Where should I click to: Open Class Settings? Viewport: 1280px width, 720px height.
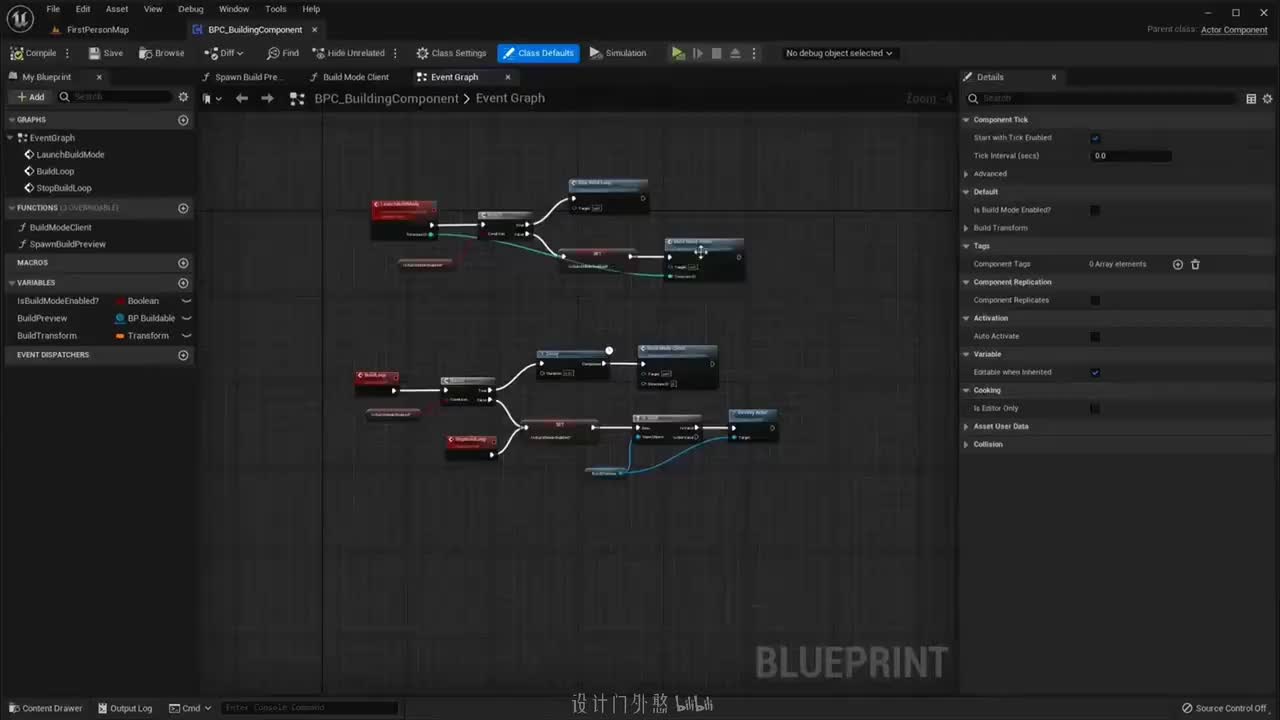point(451,53)
